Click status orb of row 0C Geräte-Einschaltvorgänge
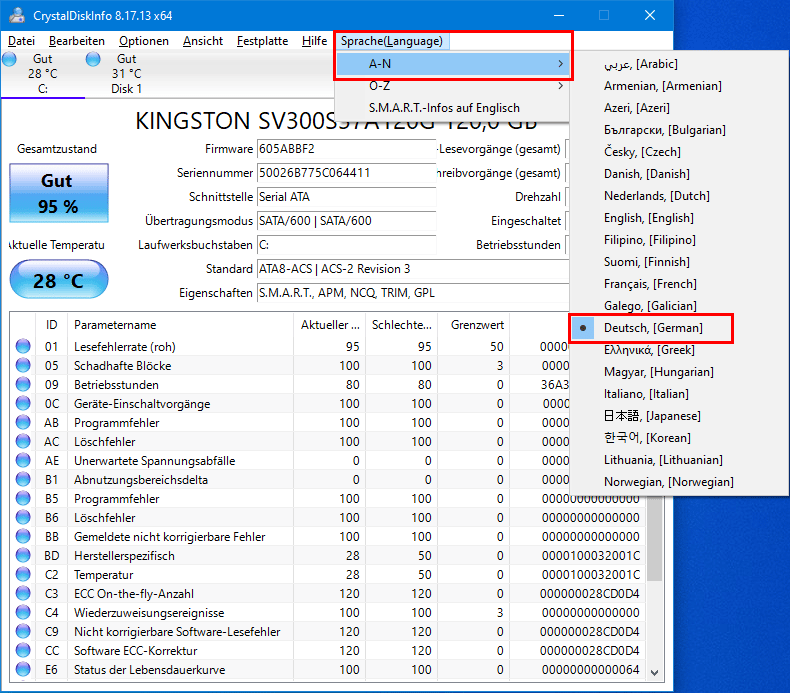This screenshot has height=693, width=790. (23, 403)
